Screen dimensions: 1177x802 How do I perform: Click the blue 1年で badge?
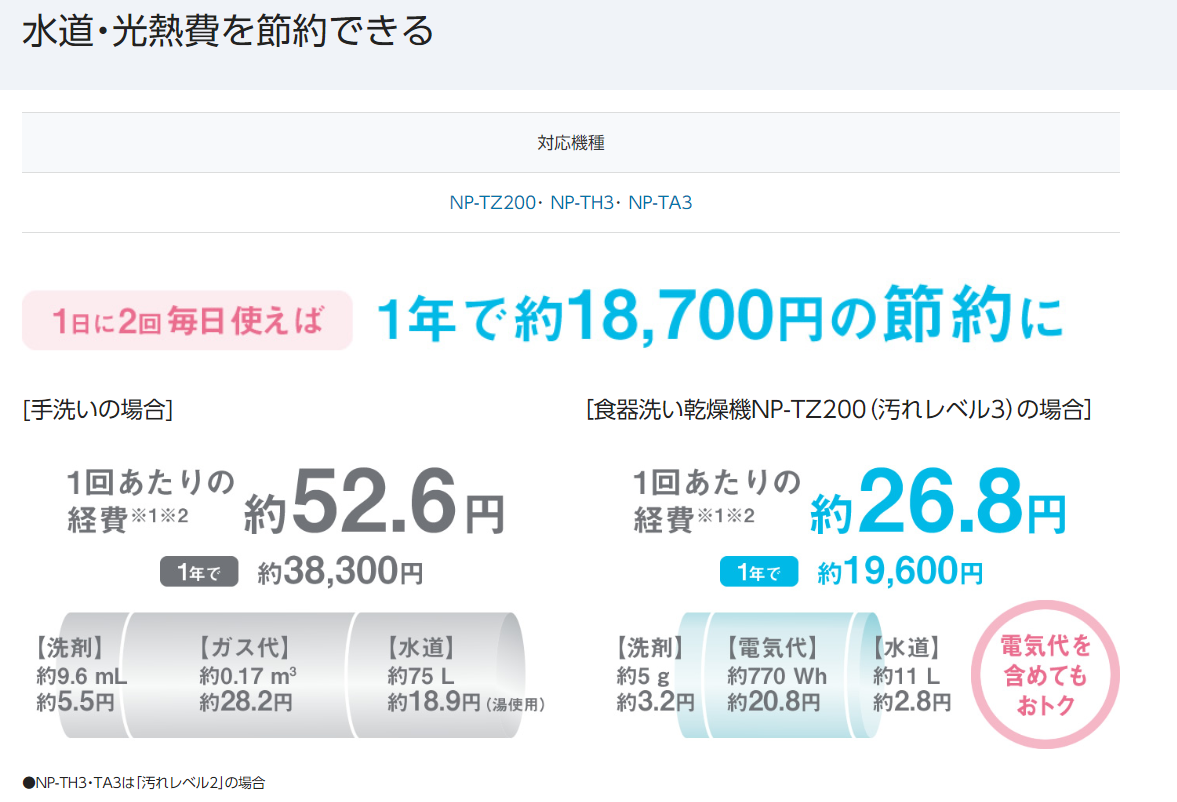[759, 572]
